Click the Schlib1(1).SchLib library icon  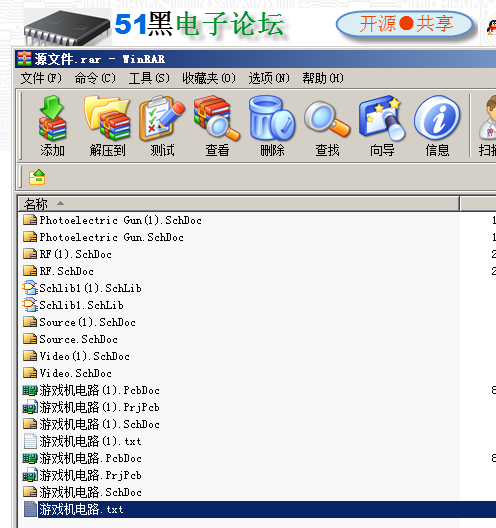click(x=30, y=288)
